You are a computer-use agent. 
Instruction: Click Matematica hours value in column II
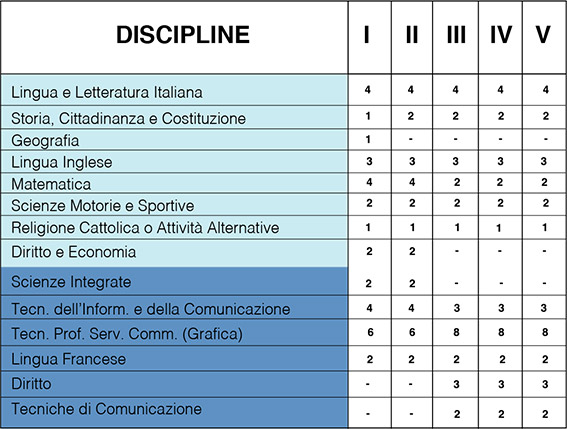click(x=412, y=182)
